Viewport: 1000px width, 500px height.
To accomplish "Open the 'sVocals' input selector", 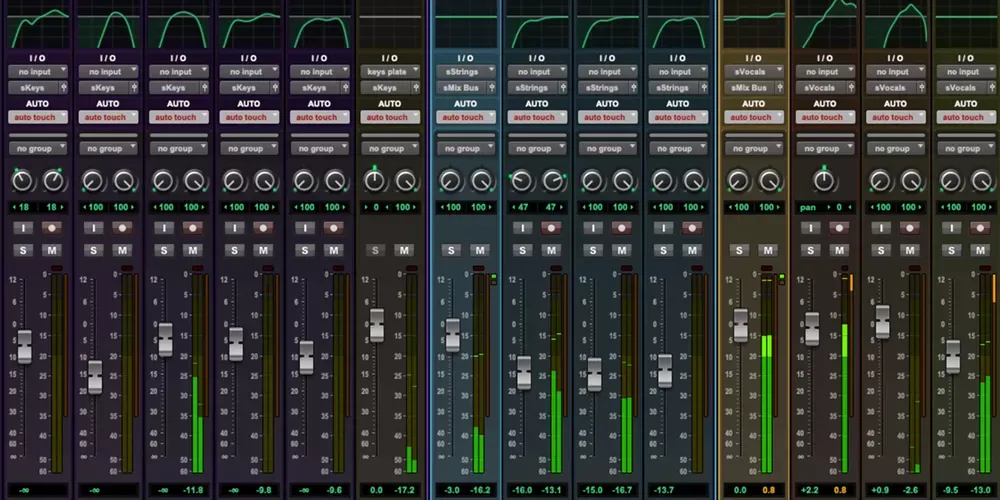I will coord(754,71).
